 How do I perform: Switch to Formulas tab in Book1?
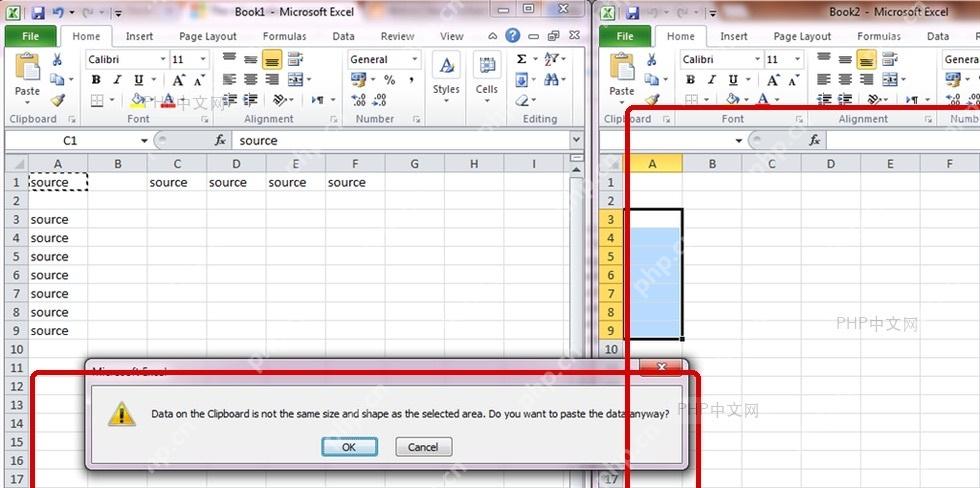click(284, 36)
